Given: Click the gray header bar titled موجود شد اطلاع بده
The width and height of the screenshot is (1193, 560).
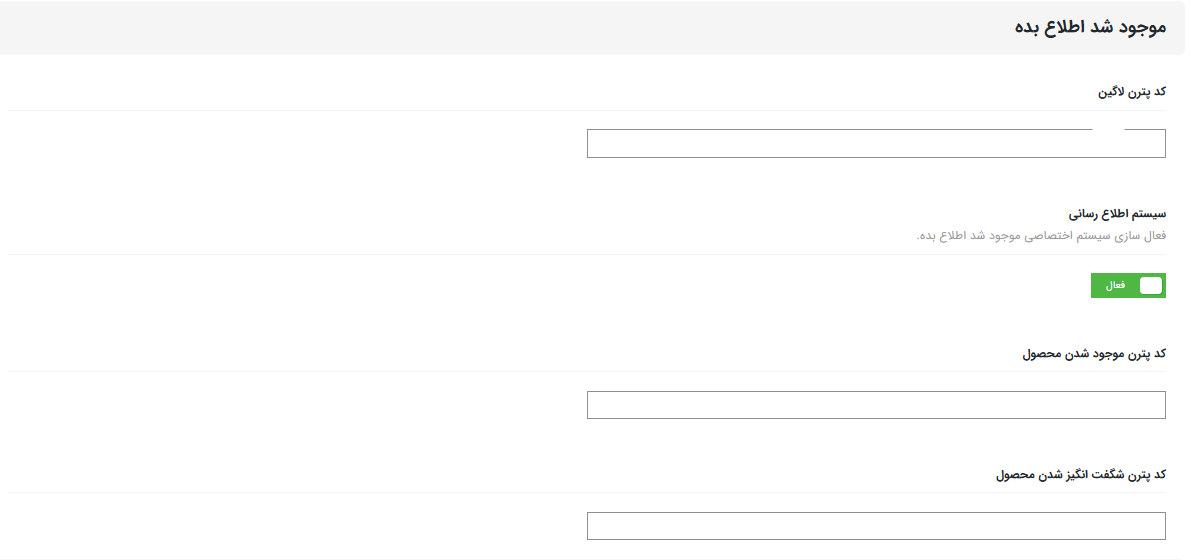Looking at the screenshot, I should (x=593, y=27).
